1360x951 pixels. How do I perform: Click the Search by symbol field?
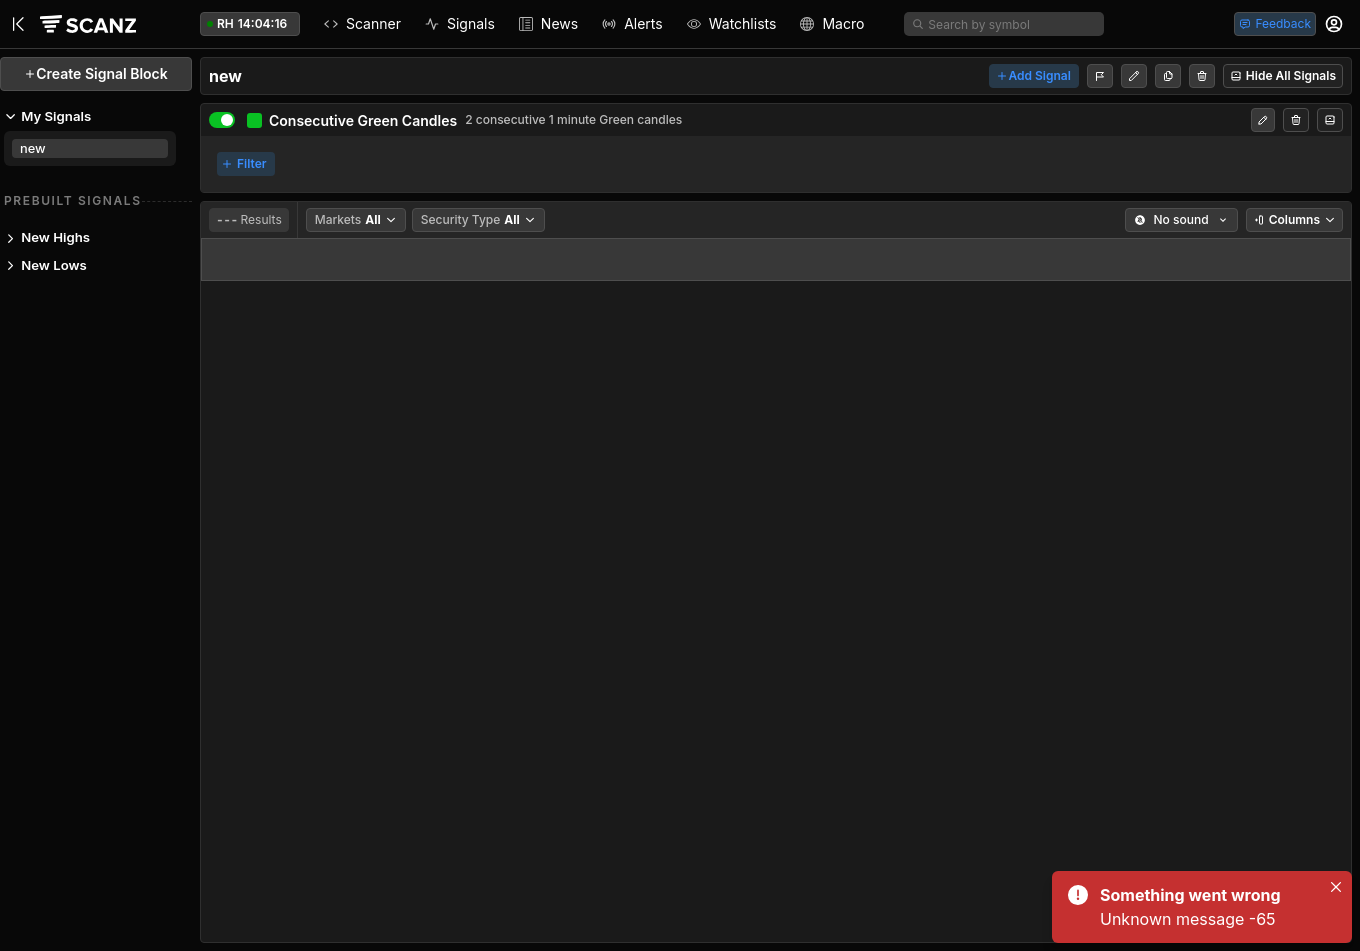[1003, 24]
